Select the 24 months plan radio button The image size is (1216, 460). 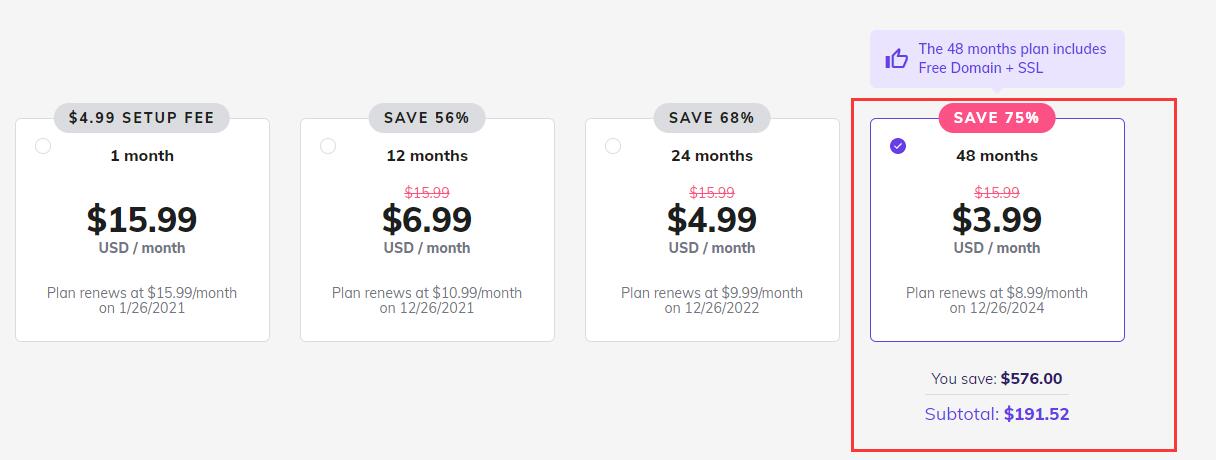(613, 146)
